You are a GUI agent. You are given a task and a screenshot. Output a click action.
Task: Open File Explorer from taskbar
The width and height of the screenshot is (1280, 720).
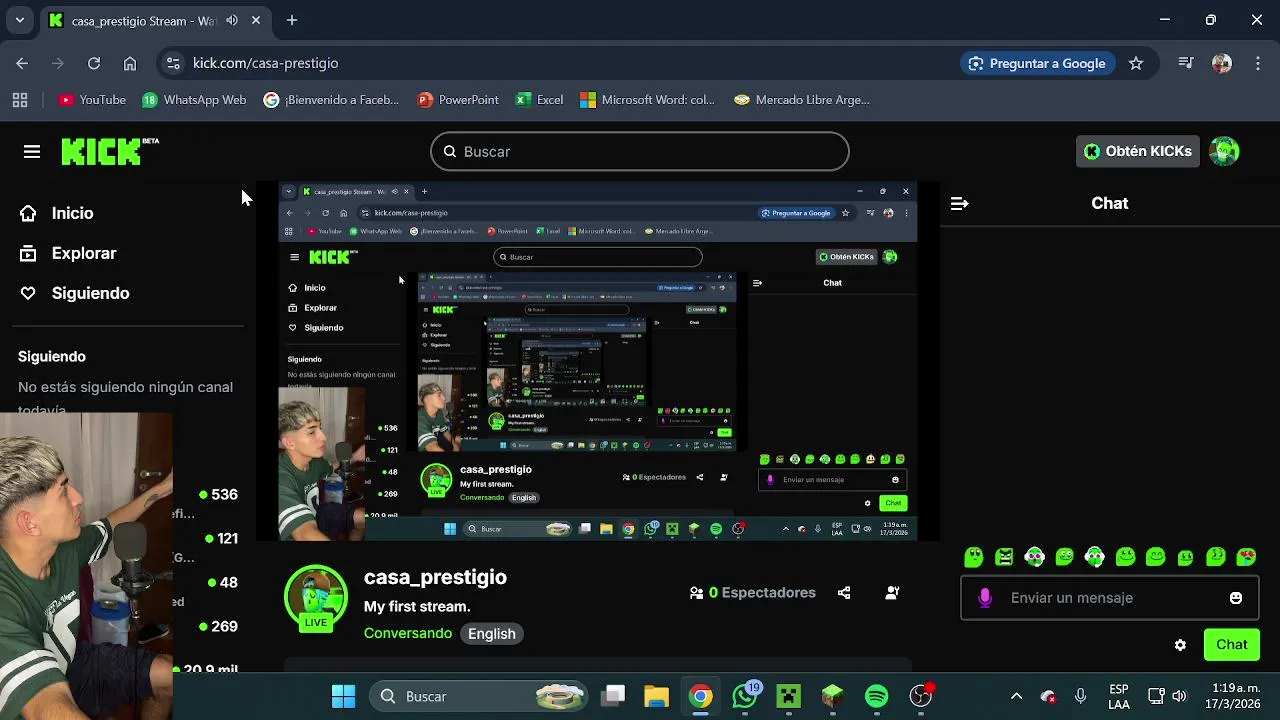click(x=656, y=696)
